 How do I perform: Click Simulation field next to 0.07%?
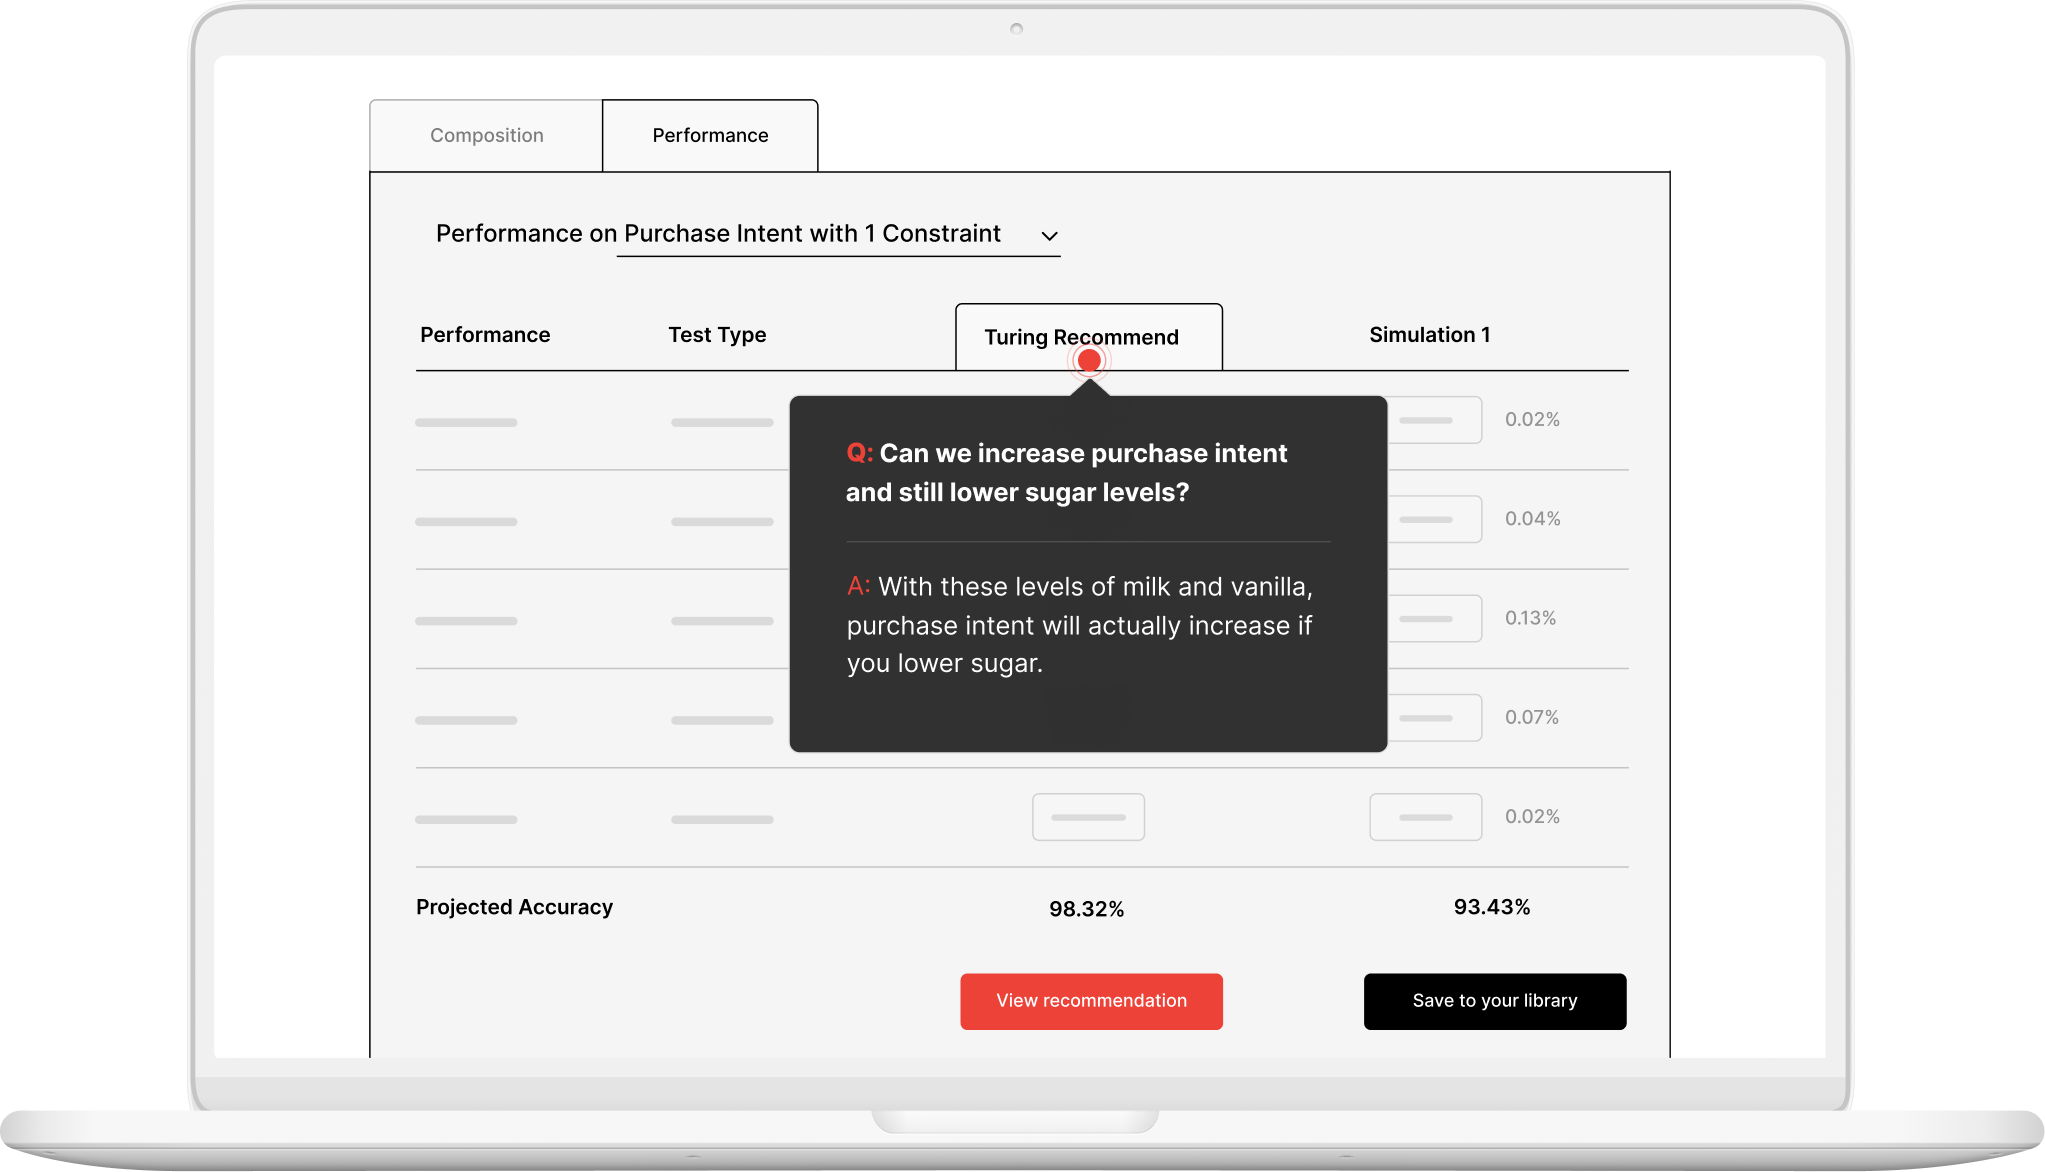point(1436,717)
